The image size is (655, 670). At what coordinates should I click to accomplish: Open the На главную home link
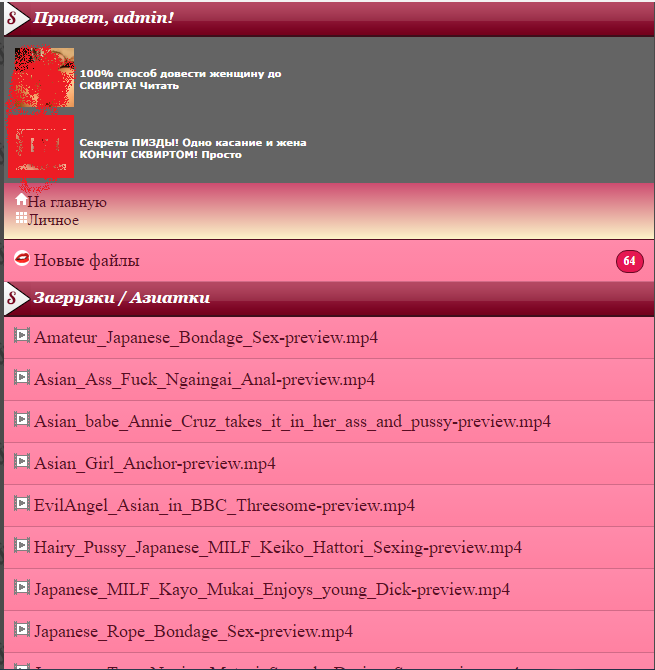pyautogui.click(x=67, y=202)
